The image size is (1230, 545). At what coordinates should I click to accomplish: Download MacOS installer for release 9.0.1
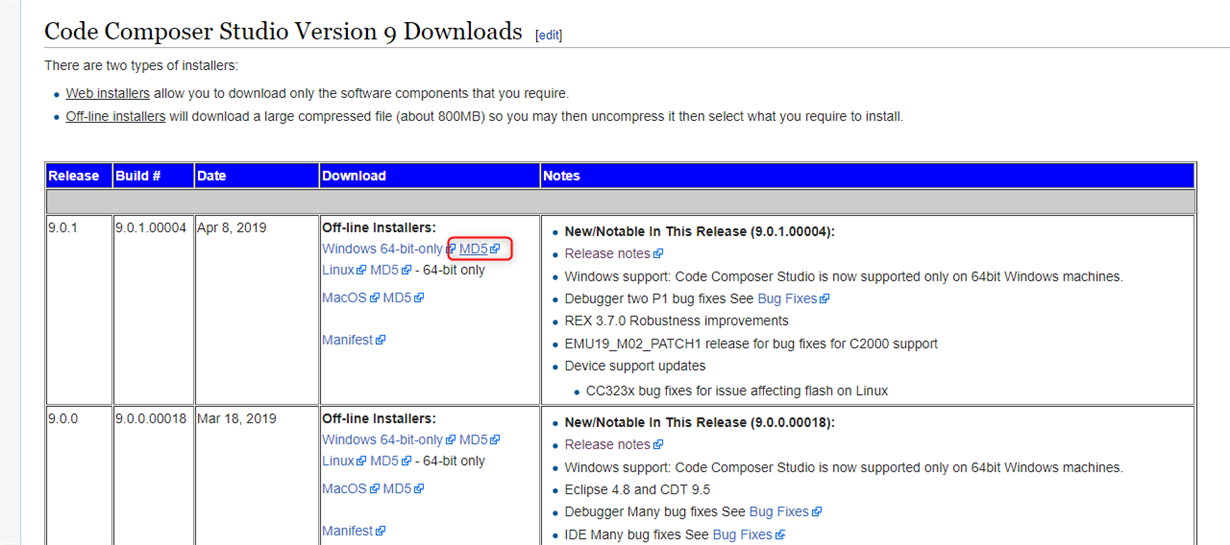pyautogui.click(x=345, y=297)
